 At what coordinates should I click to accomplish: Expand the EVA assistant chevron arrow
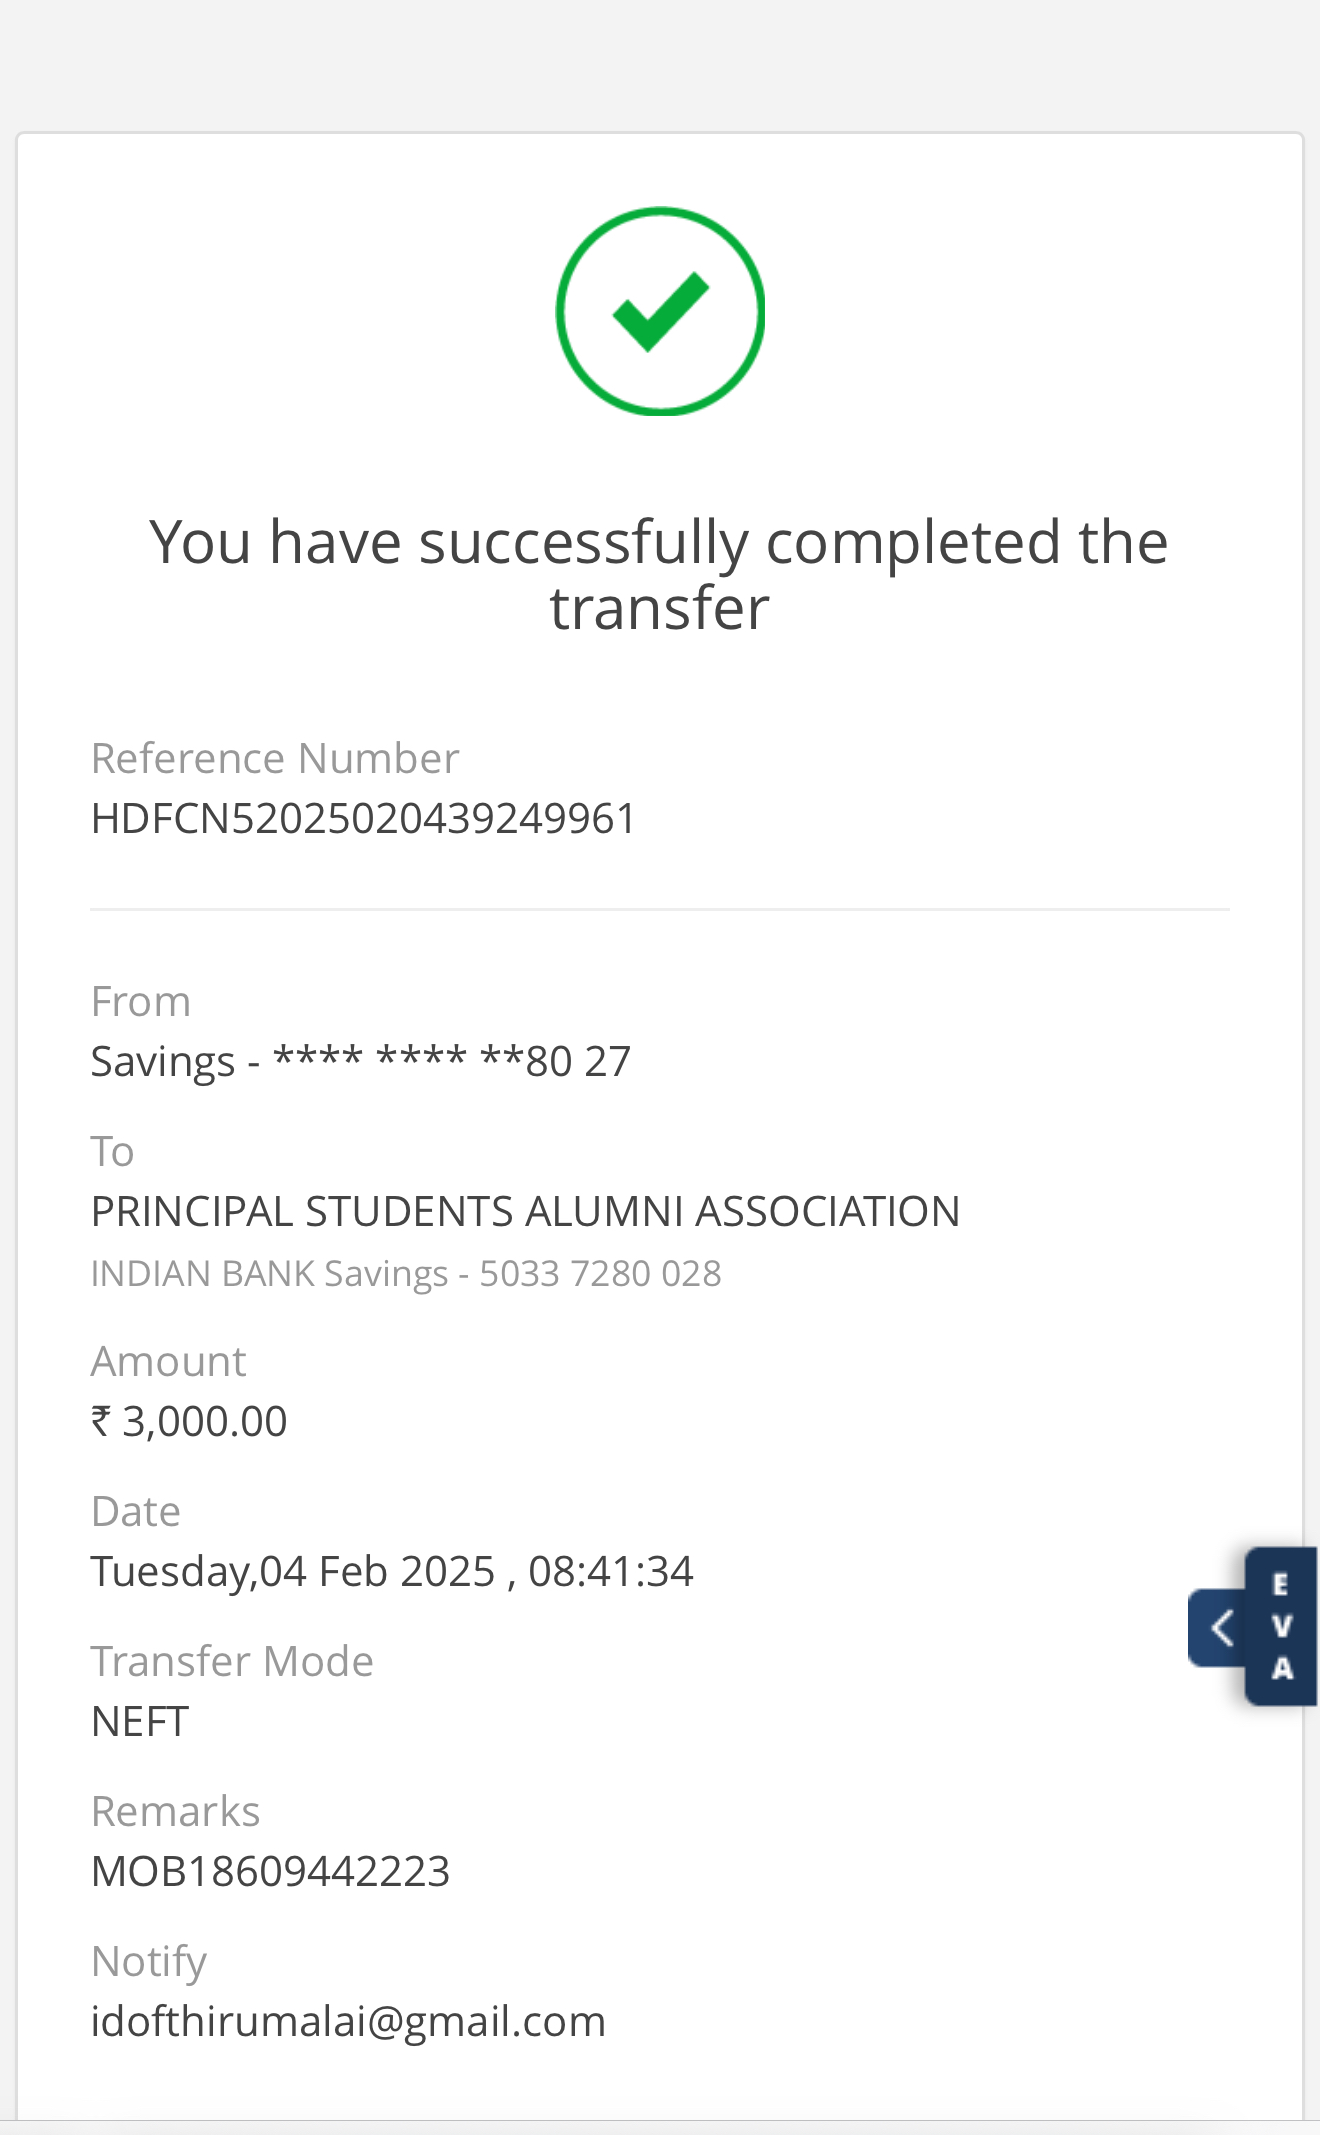point(1220,1627)
